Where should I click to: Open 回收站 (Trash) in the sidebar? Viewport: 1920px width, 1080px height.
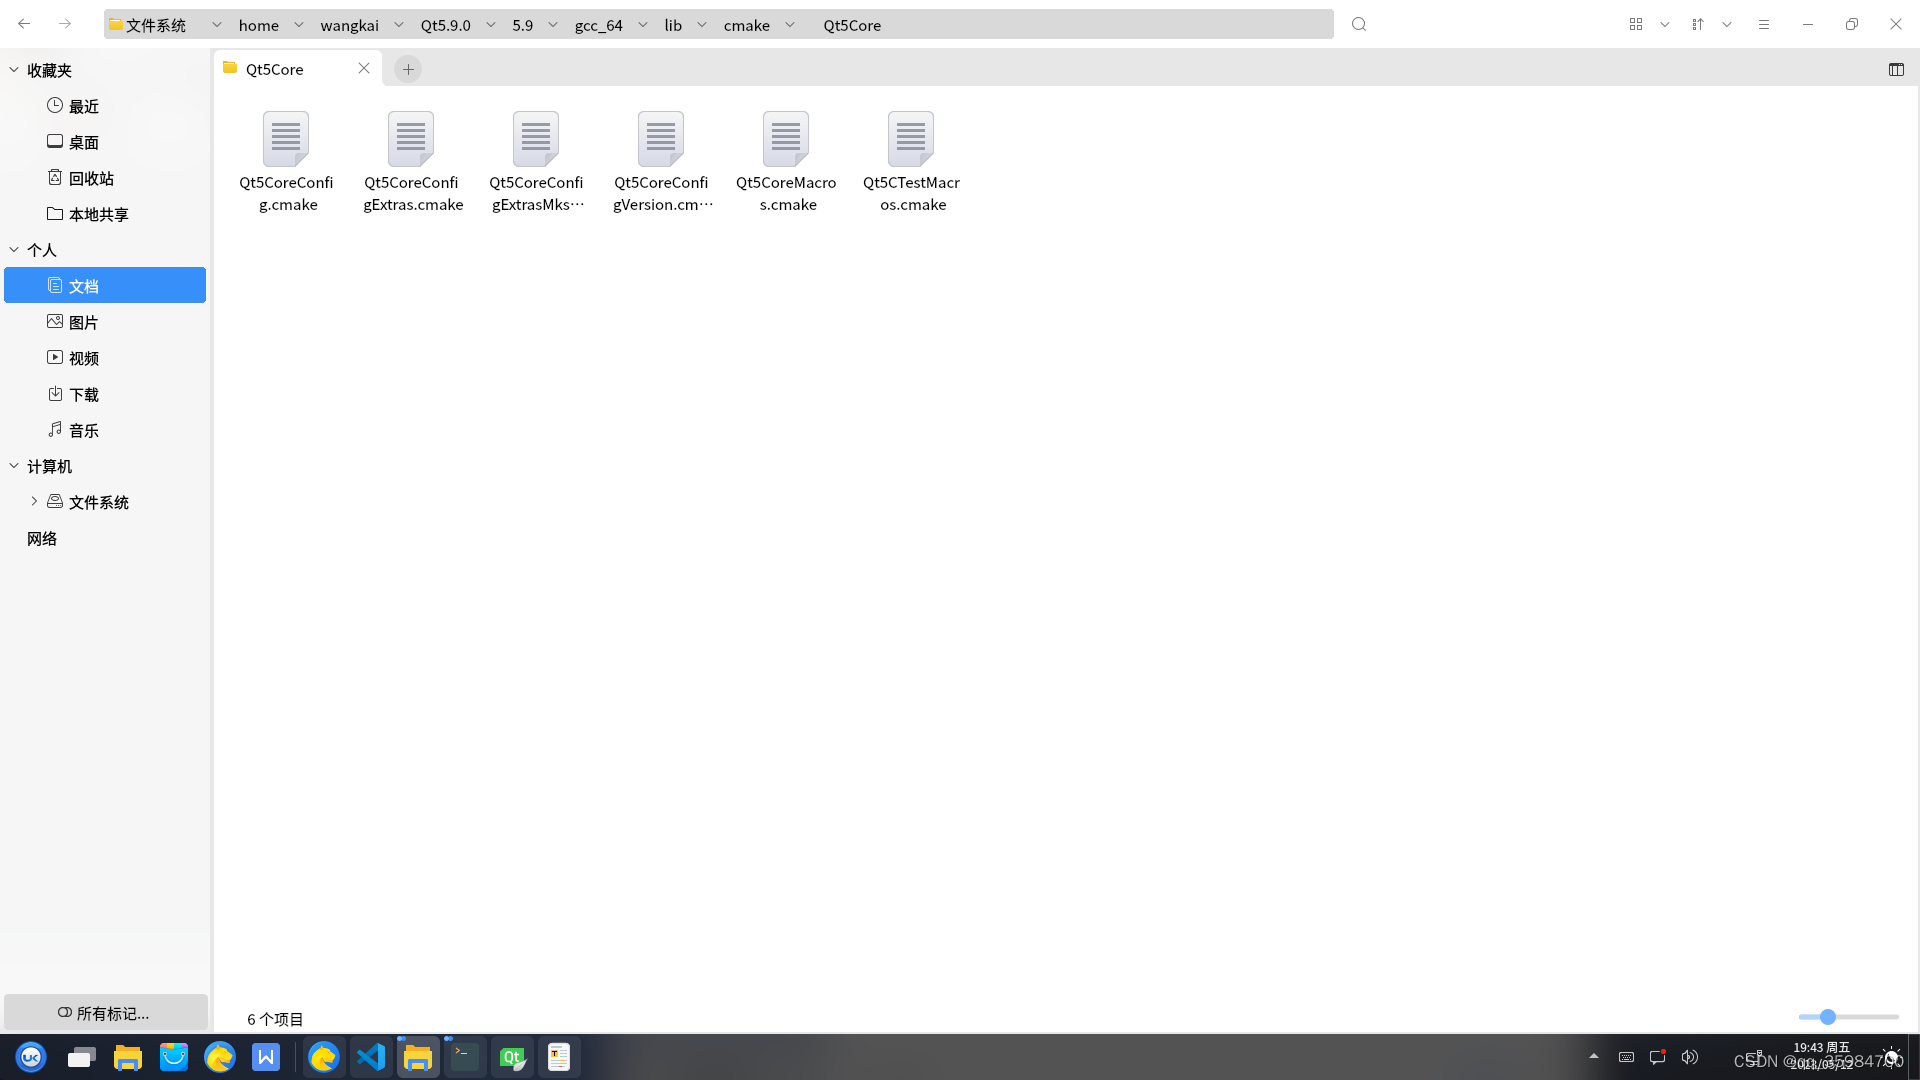(x=92, y=177)
